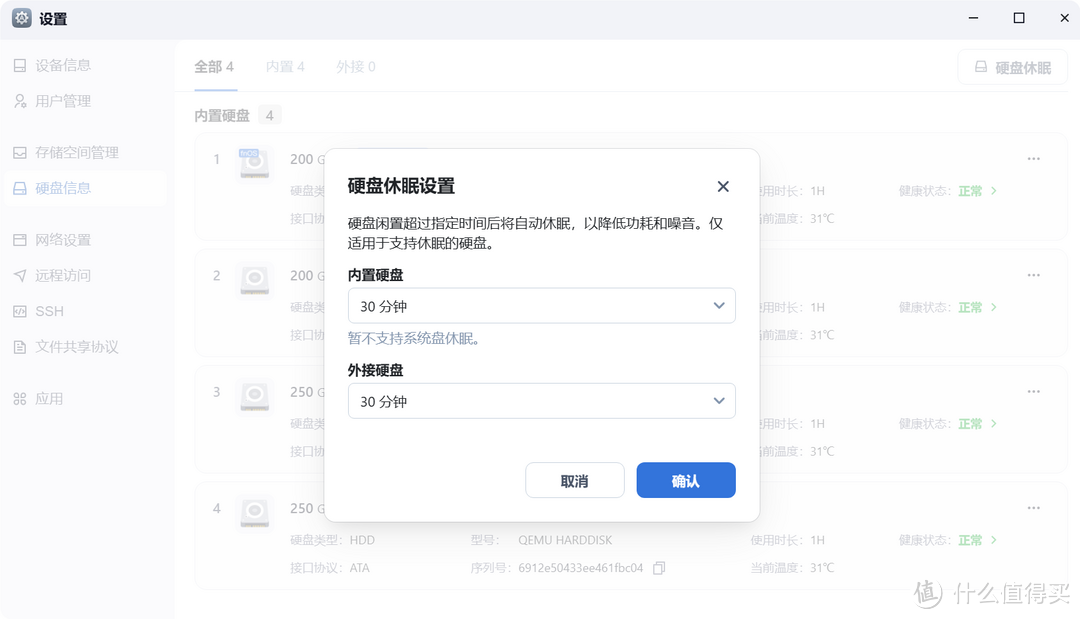
Task: Open the 内置硬盘 sleep time dropdown
Action: tap(541, 306)
